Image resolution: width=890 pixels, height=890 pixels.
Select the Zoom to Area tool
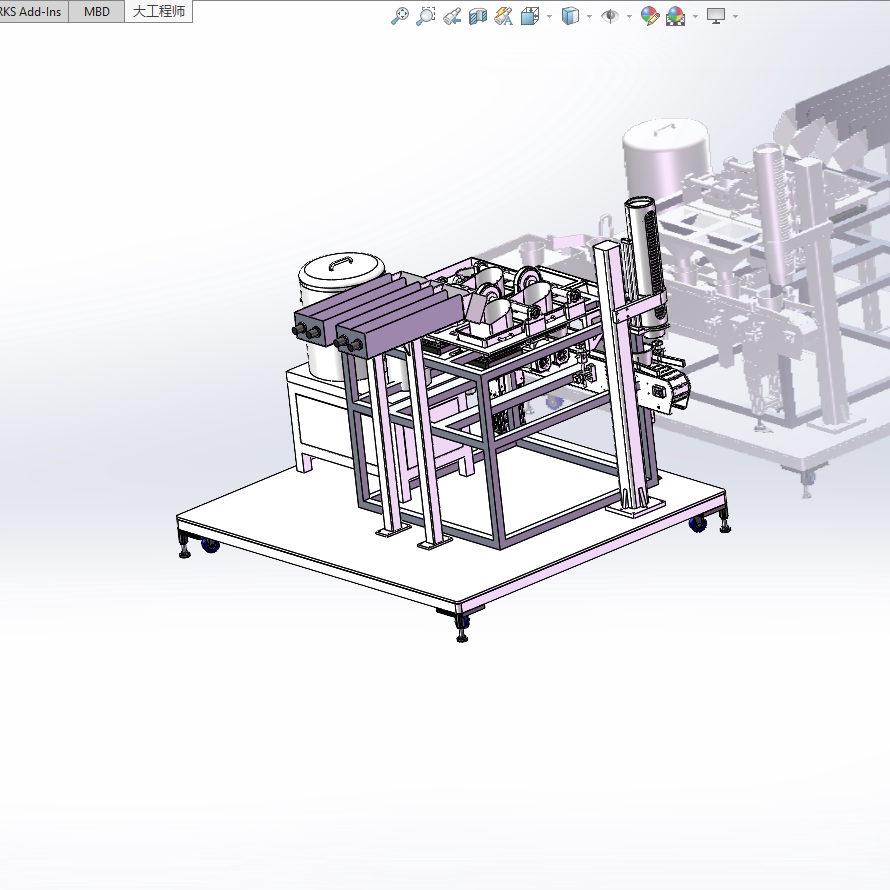pyautogui.click(x=426, y=16)
